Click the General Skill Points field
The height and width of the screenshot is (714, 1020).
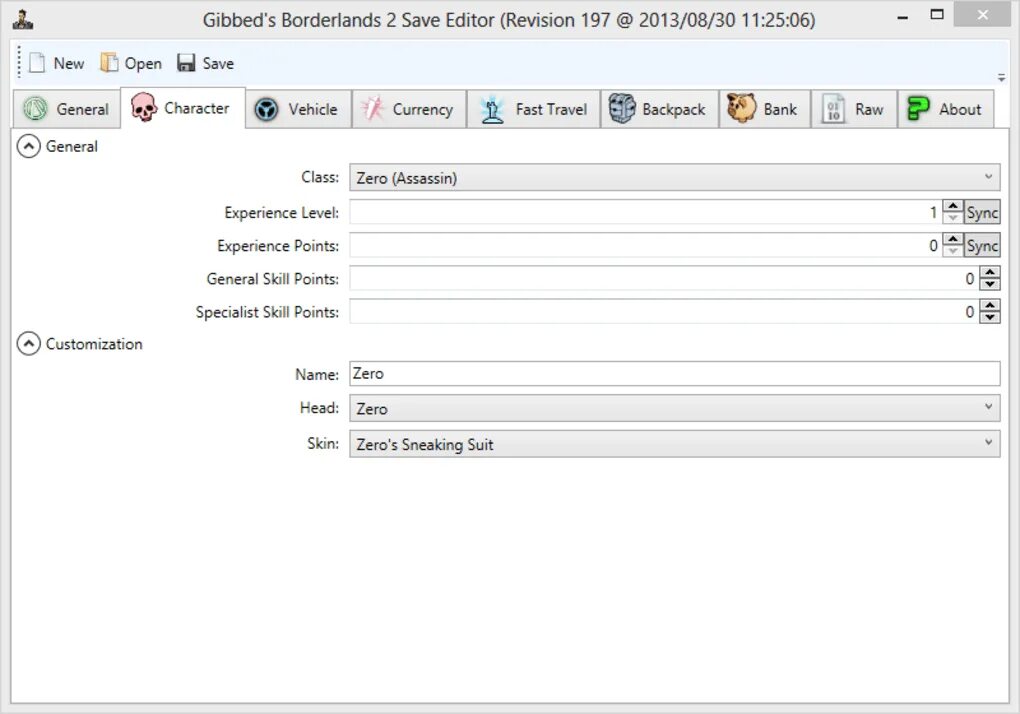665,279
